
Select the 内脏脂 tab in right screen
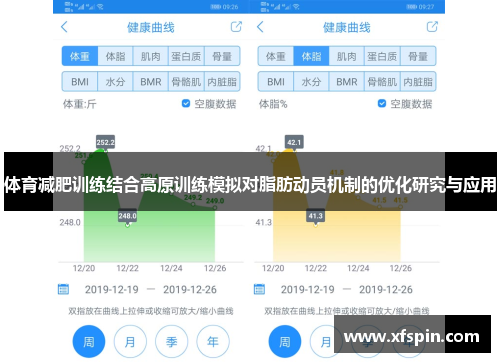click(x=418, y=82)
